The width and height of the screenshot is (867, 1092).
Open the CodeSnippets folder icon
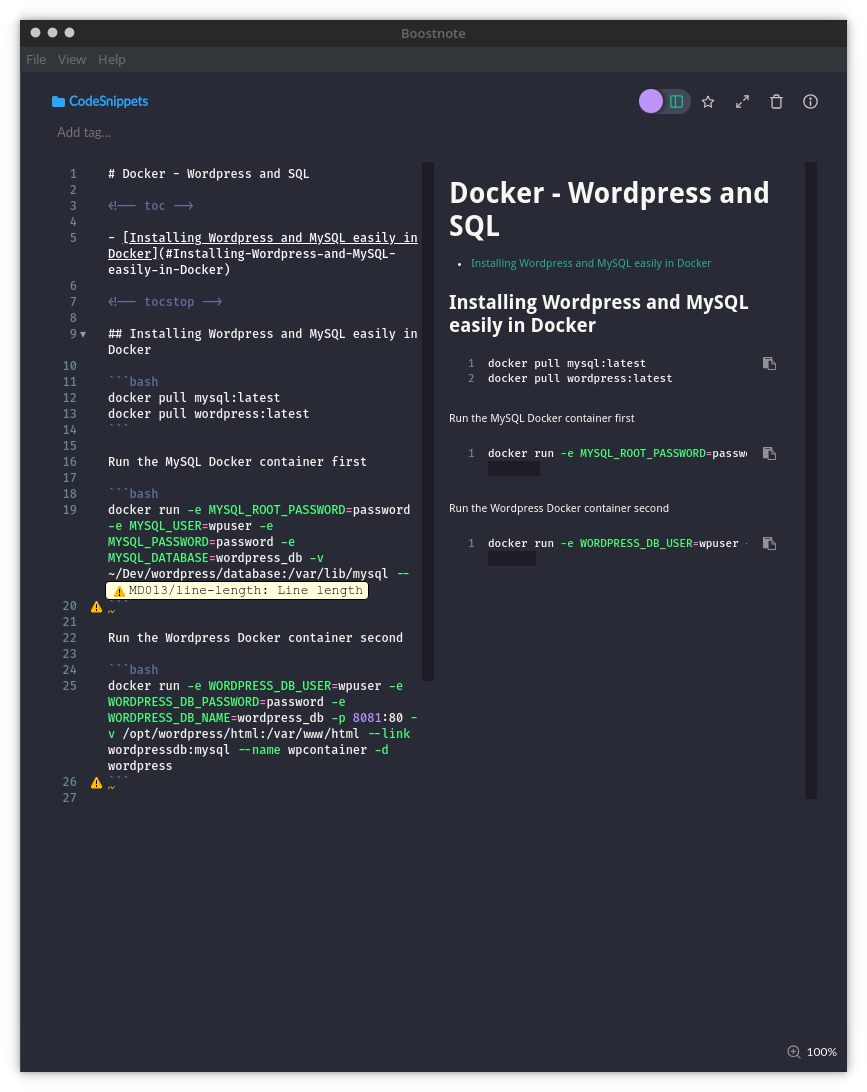point(58,102)
